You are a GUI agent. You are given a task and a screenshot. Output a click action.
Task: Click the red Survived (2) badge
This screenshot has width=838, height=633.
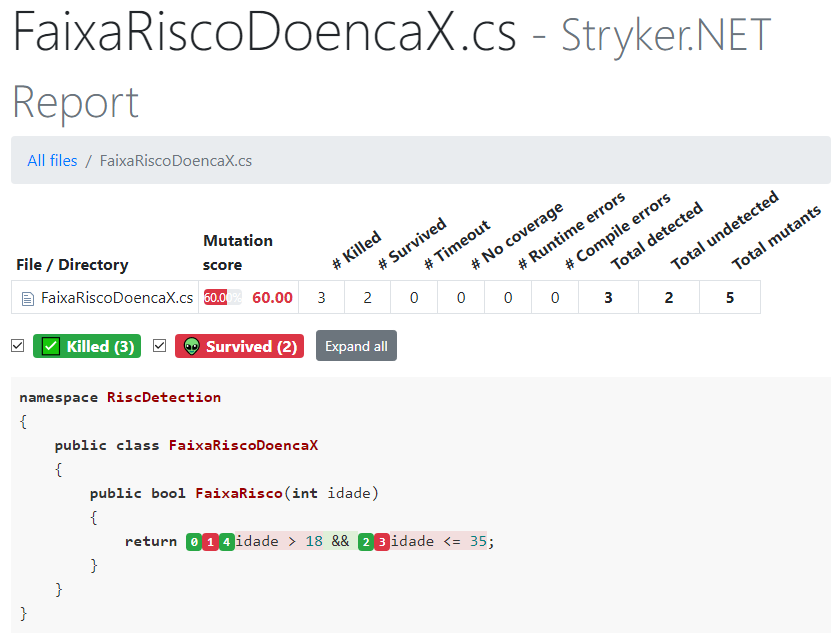click(x=239, y=346)
